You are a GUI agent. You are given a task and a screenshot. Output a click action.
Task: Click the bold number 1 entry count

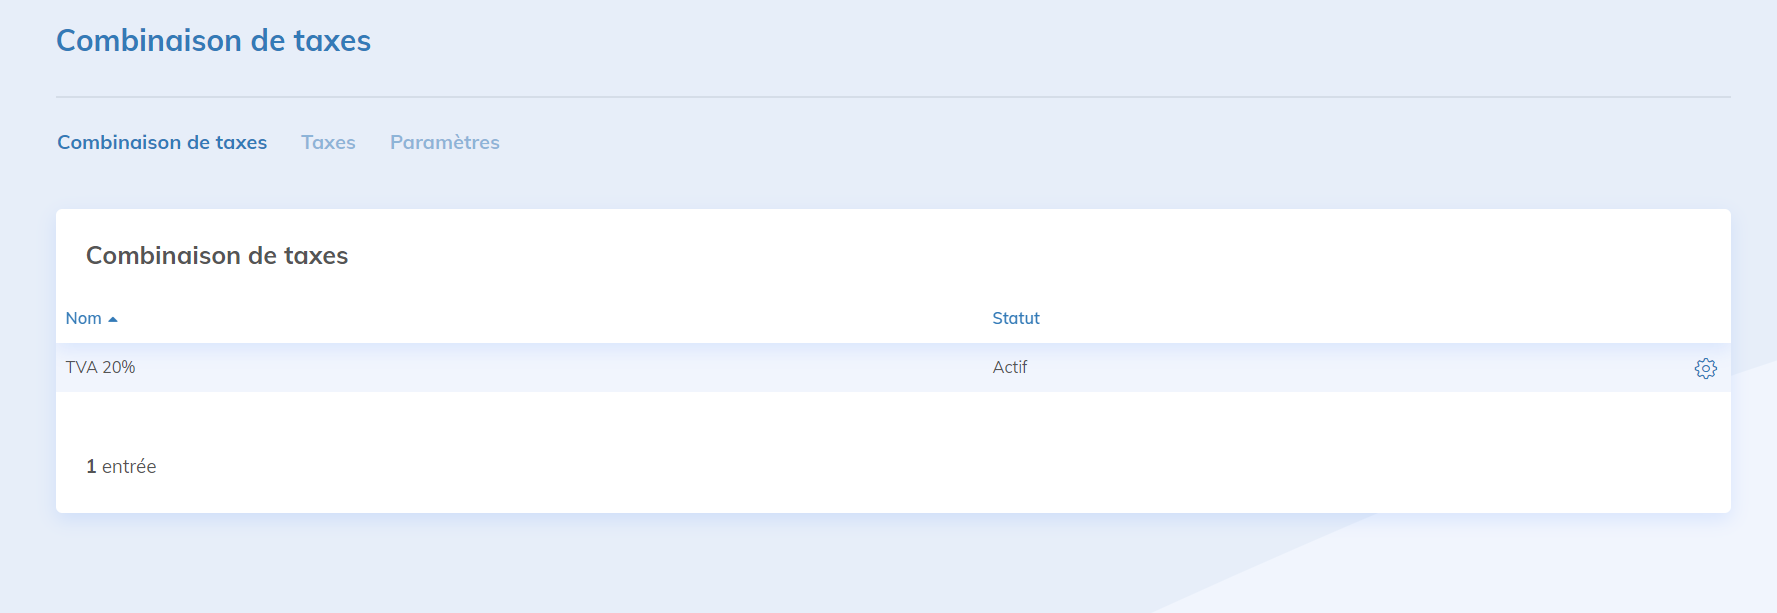[x=91, y=467]
